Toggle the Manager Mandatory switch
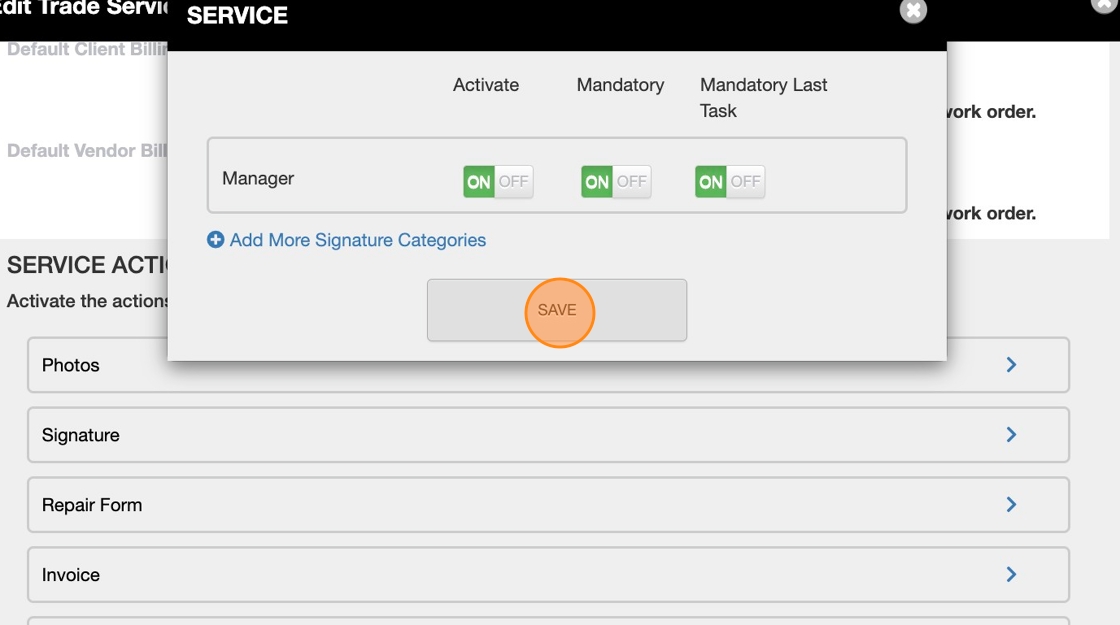Image resolution: width=1120 pixels, height=625 pixels. click(x=615, y=182)
